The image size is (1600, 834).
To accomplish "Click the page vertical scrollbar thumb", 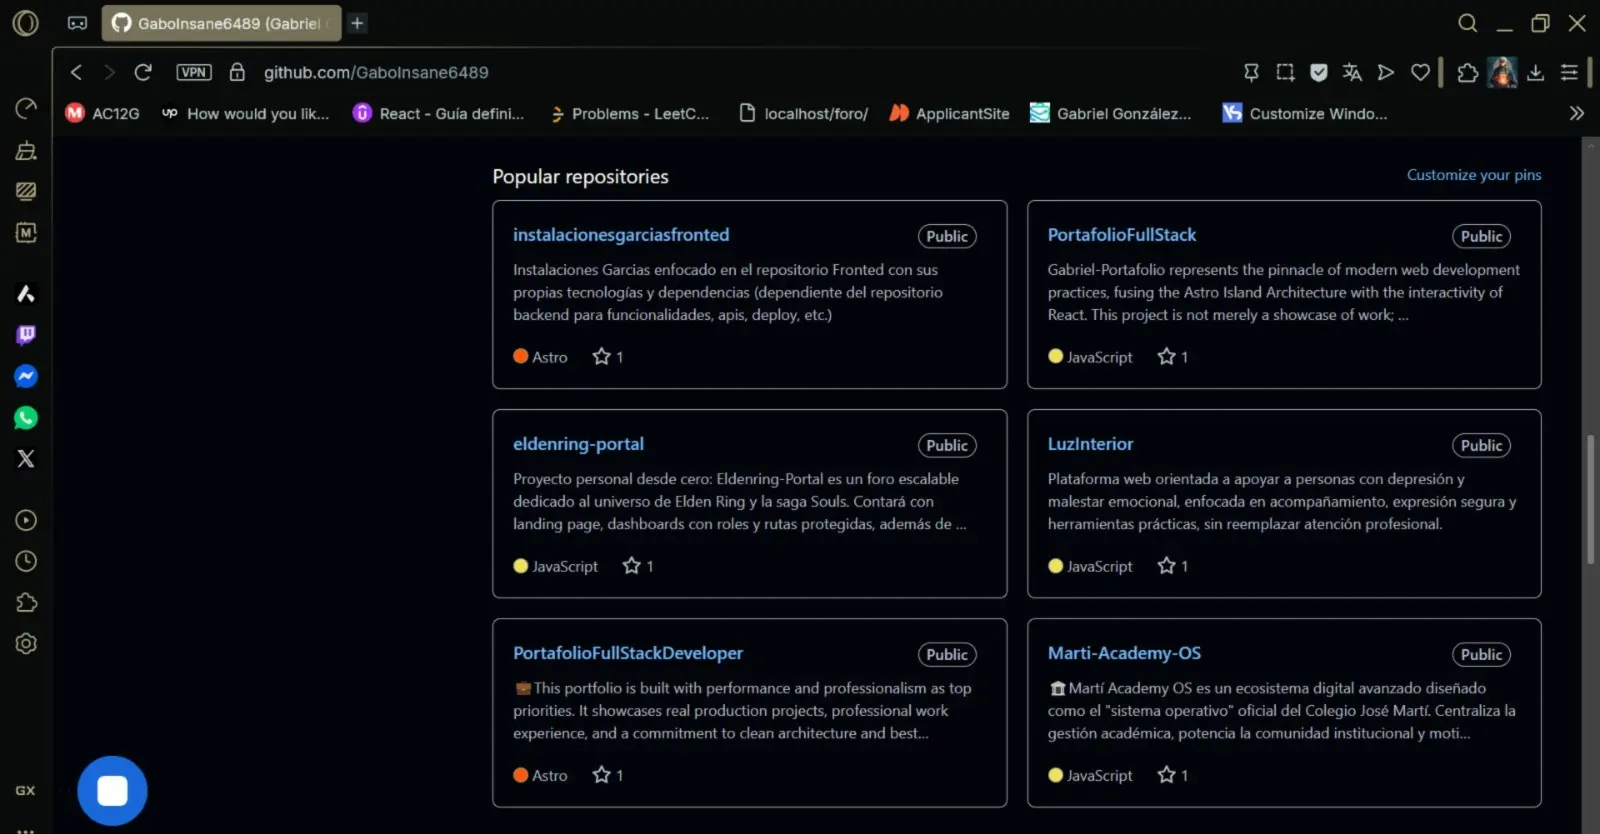I will 1590,500.
